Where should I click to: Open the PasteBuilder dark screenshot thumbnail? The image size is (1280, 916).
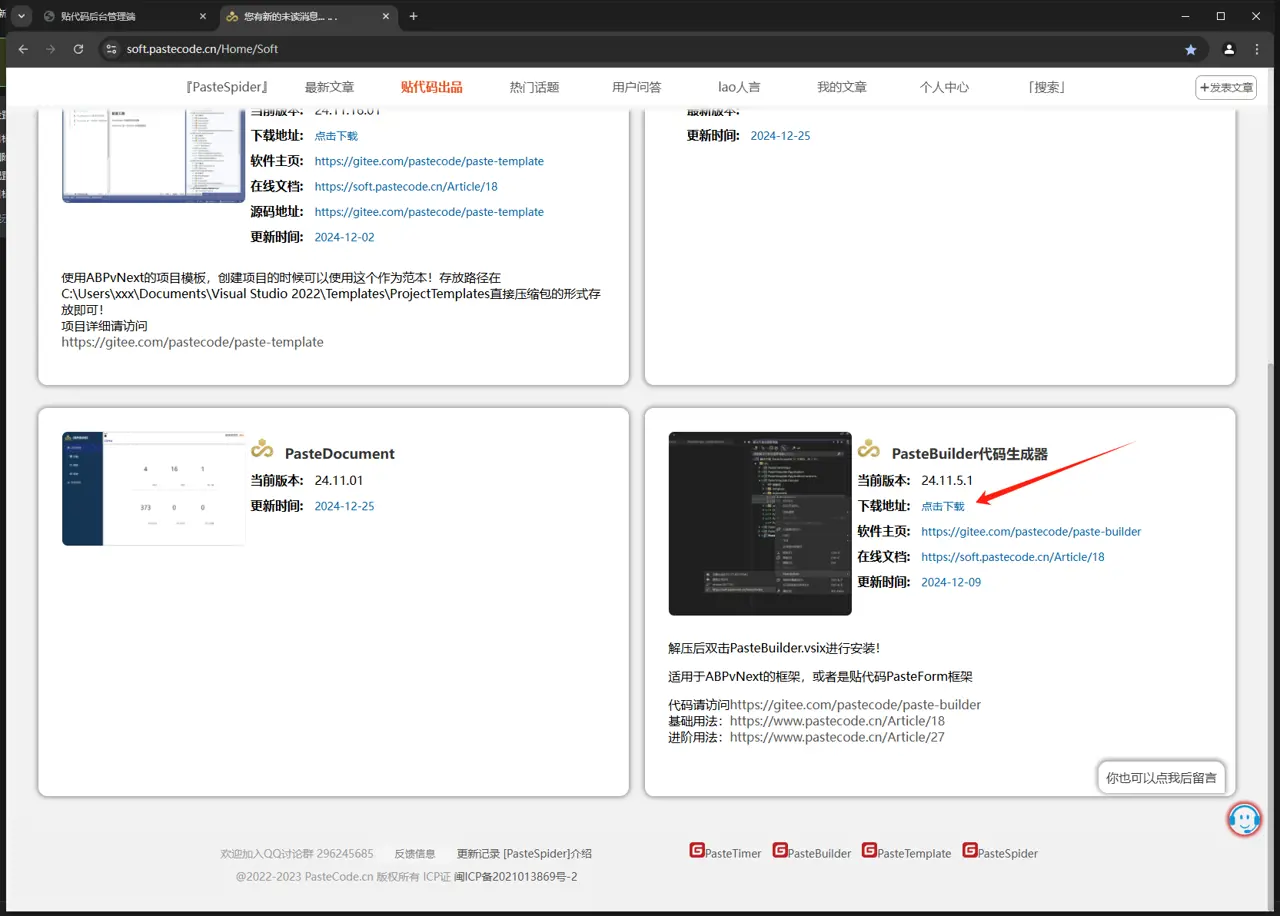pos(760,524)
